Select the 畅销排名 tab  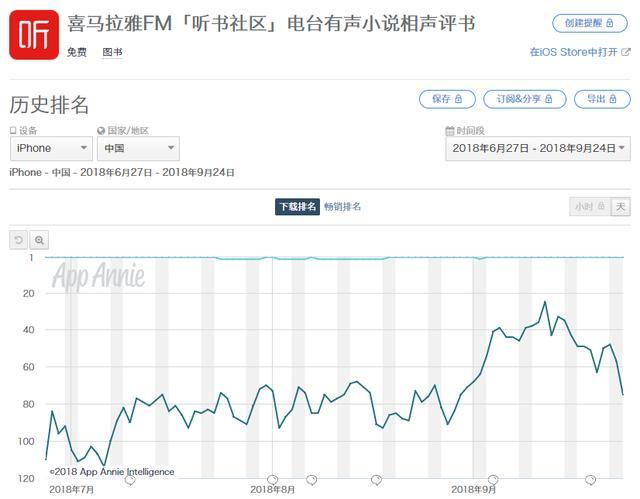click(342, 206)
